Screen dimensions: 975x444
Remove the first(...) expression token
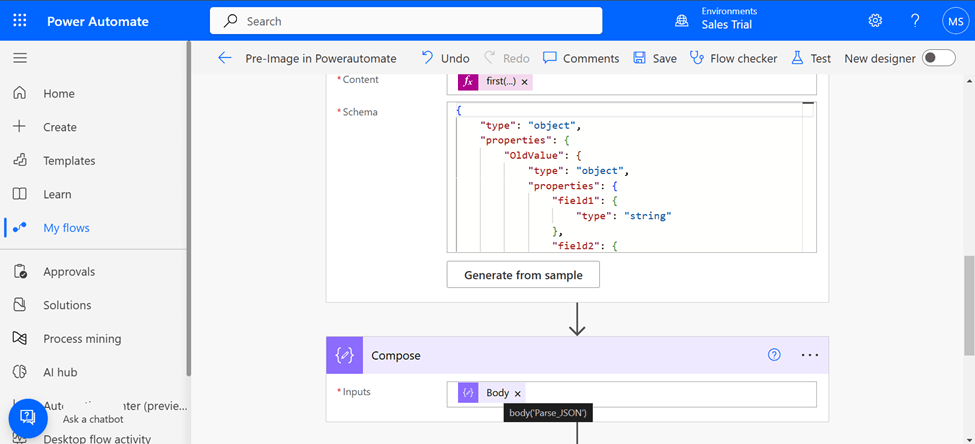coord(525,82)
